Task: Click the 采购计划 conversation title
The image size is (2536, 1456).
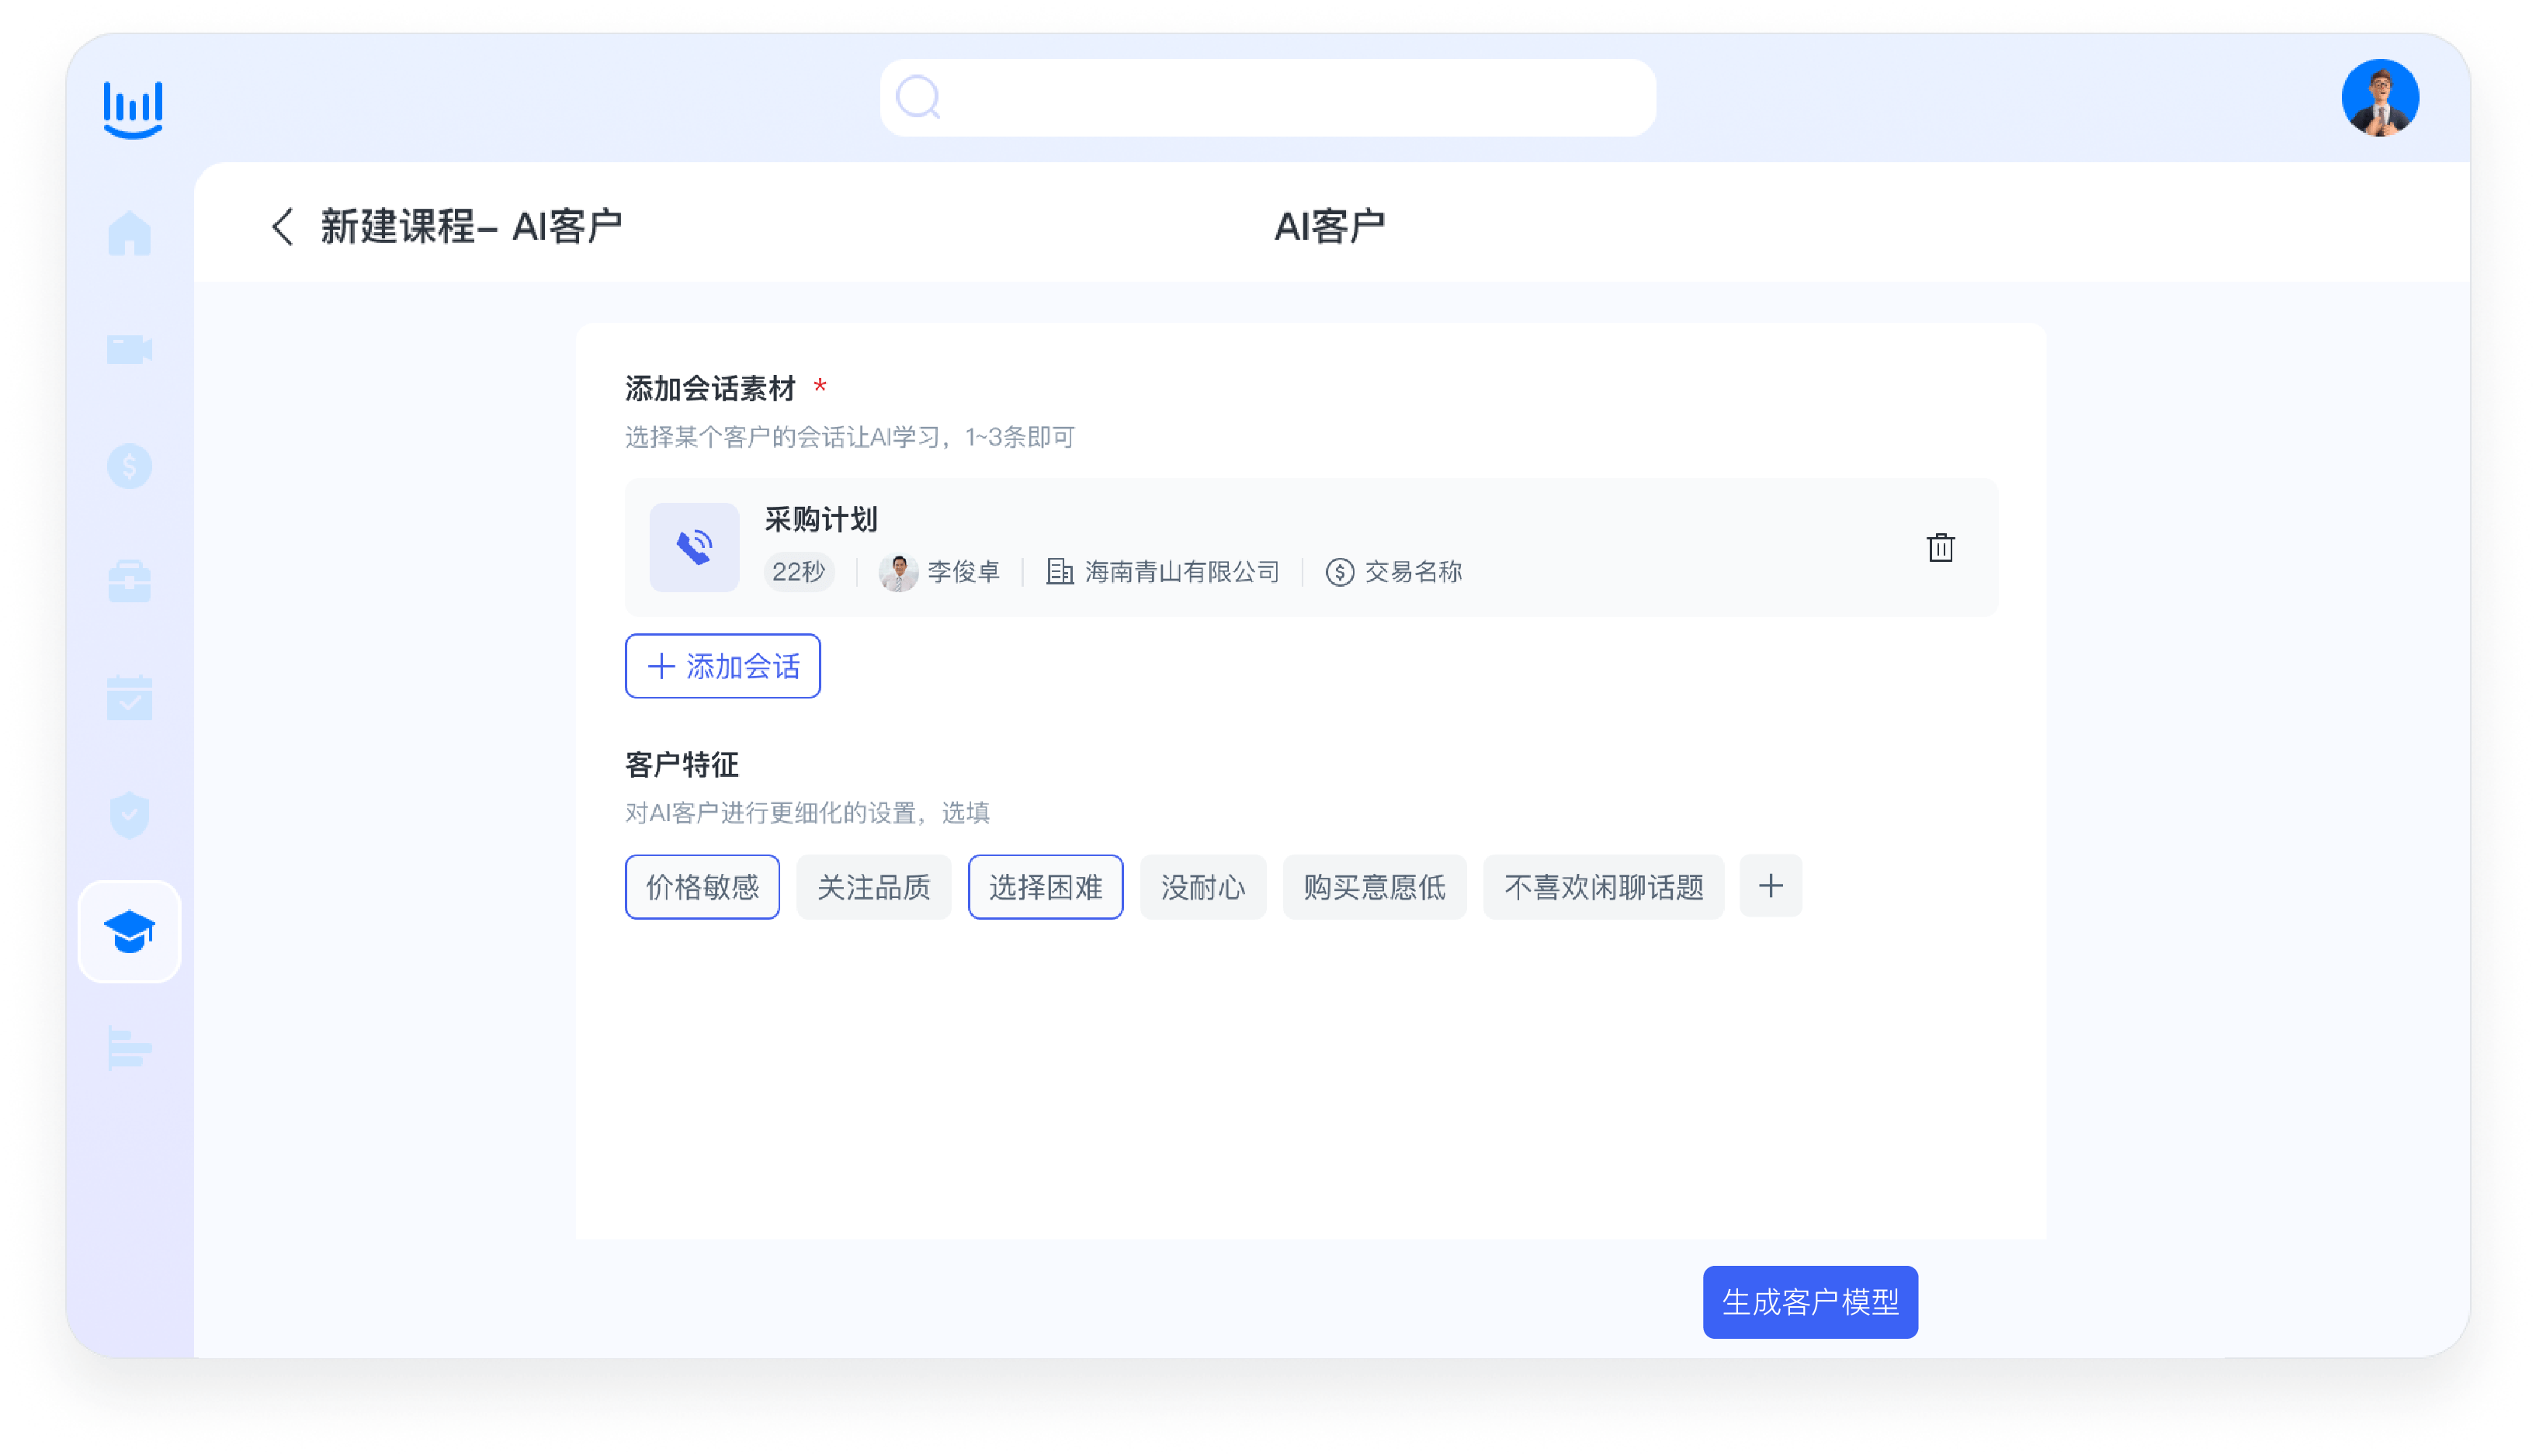Action: [x=821, y=519]
